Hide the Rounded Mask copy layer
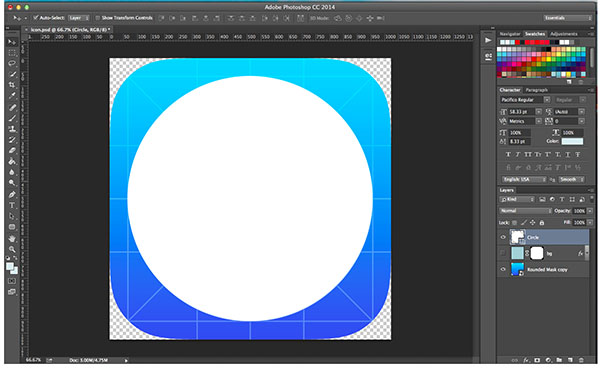Screen dimensions: 600x368 [503, 269]
